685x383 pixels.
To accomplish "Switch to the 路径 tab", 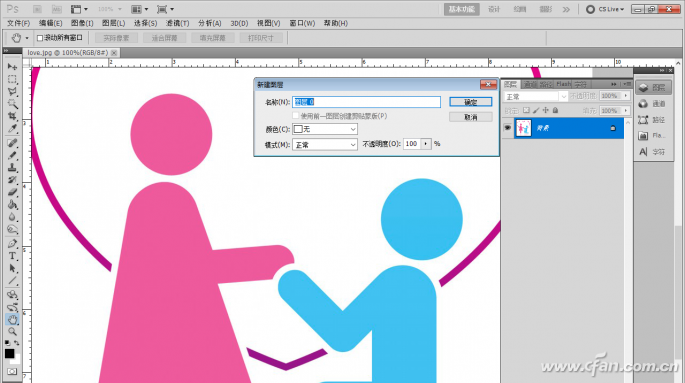I will [546, 84].
